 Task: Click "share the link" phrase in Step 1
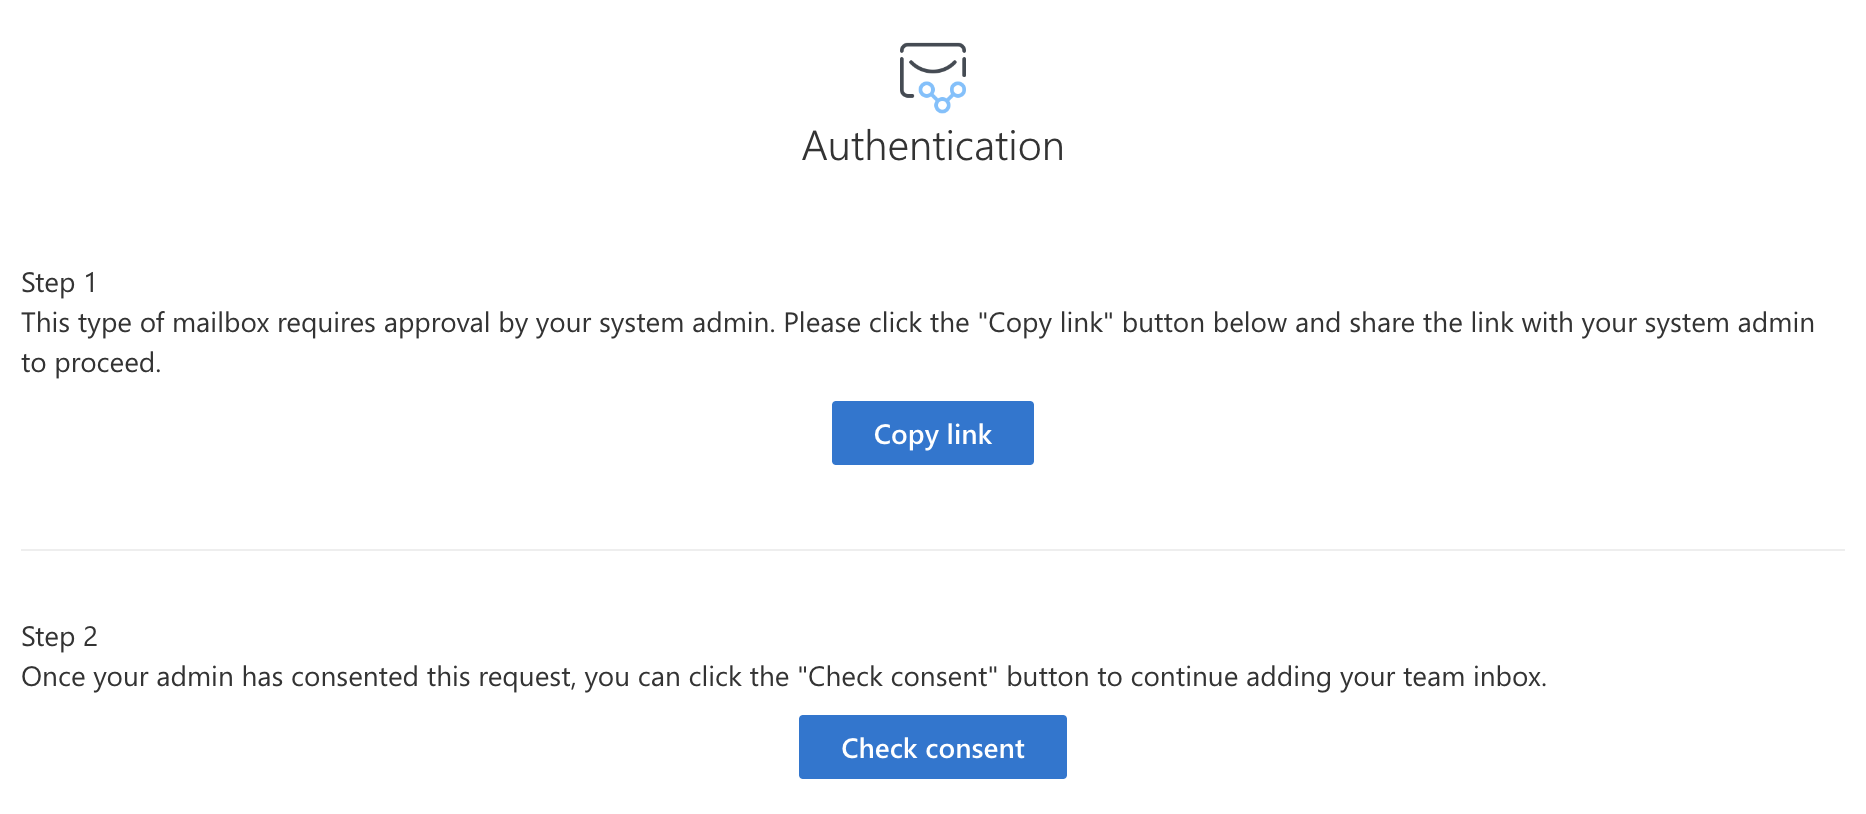1431,323
